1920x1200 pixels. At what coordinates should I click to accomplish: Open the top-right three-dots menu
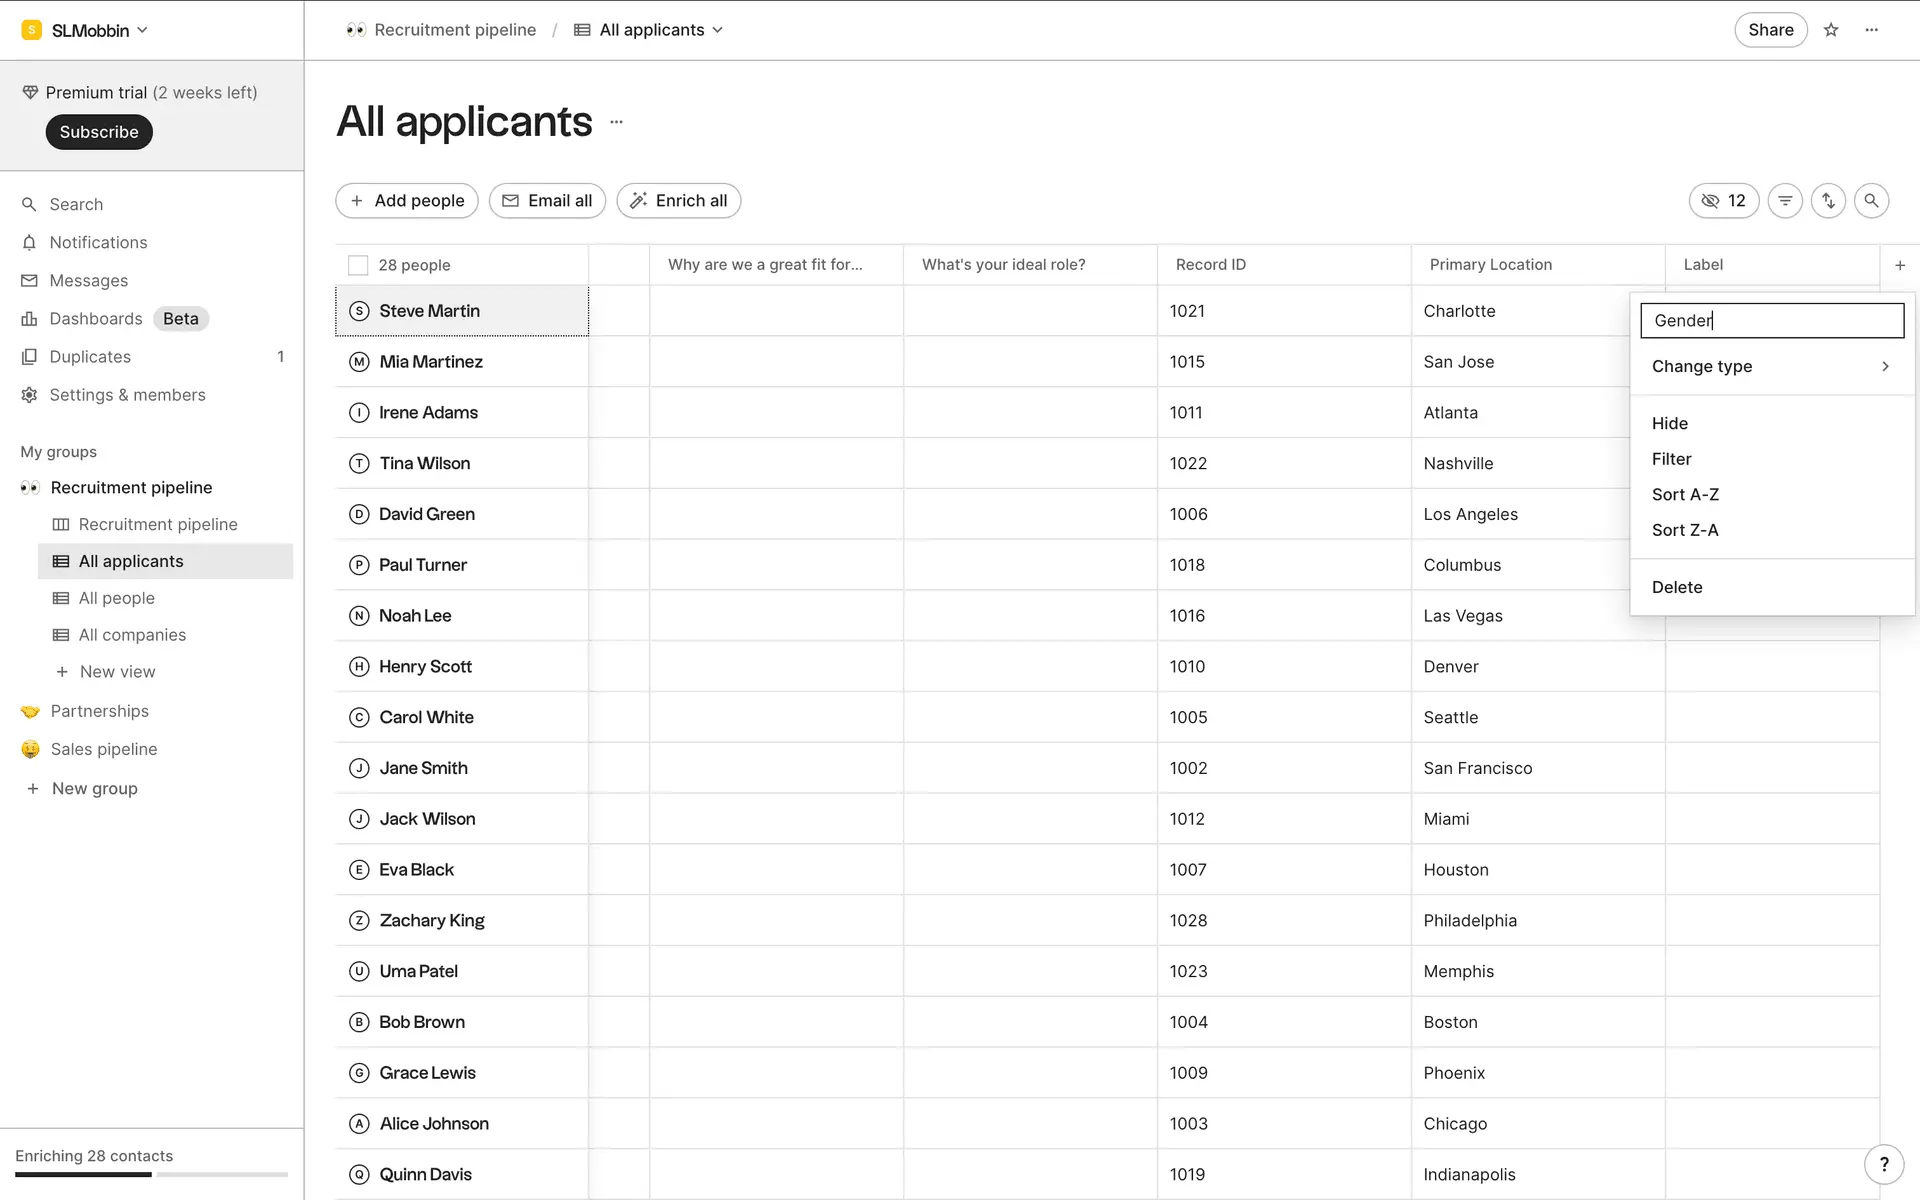[x=1872, y=30]
